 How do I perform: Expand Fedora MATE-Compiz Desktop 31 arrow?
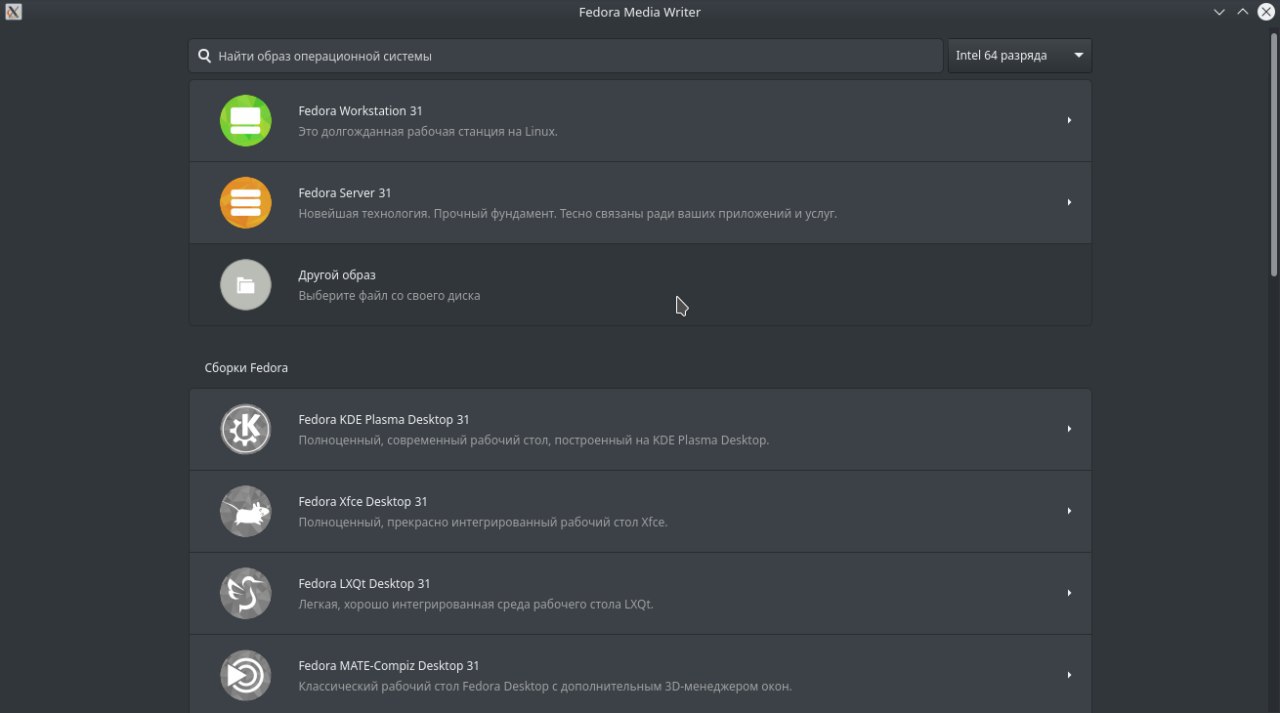(x=1069, y=675)
